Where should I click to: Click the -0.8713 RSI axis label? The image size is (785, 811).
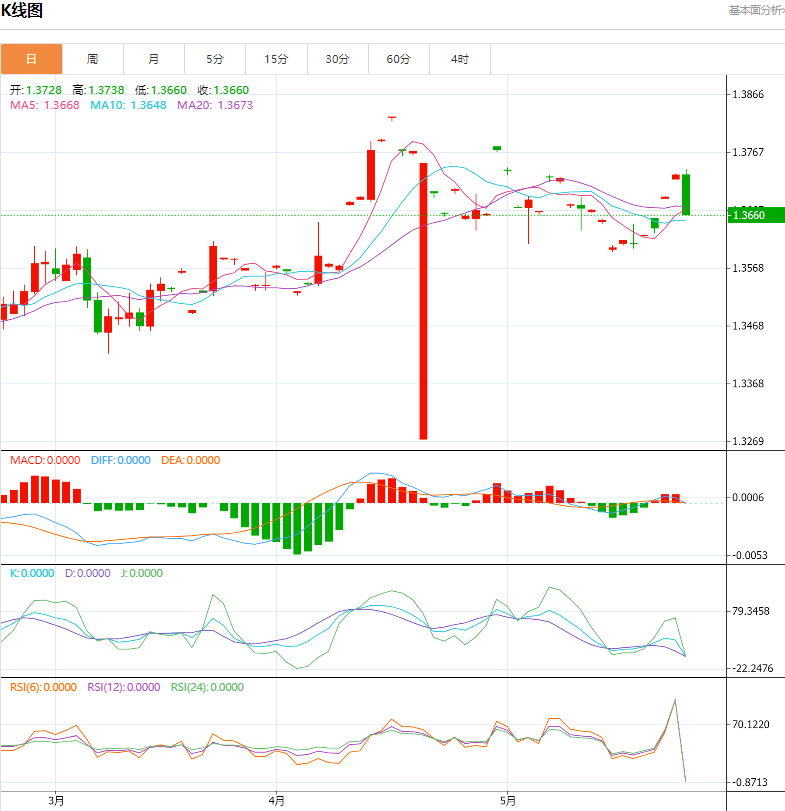750,782
